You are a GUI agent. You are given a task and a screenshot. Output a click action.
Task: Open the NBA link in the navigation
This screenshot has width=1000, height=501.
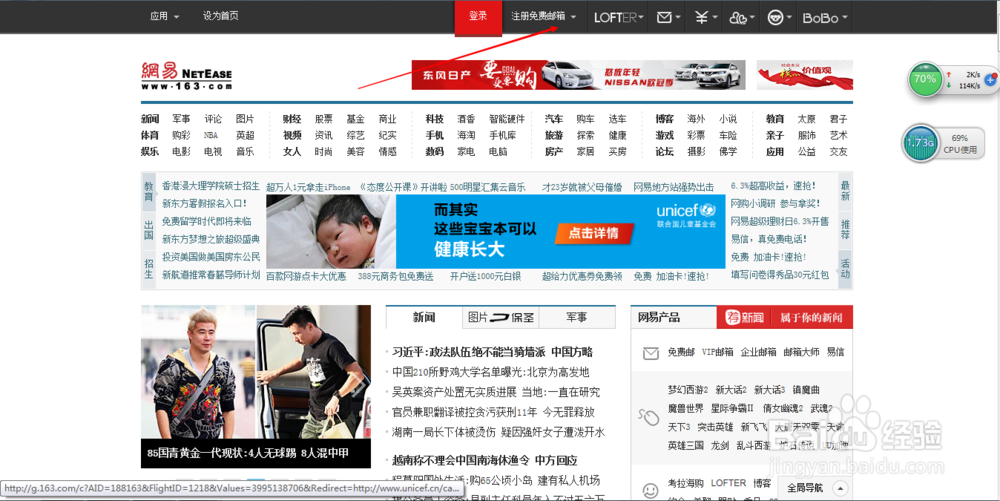pyautogui.click(x=211, y=136)
